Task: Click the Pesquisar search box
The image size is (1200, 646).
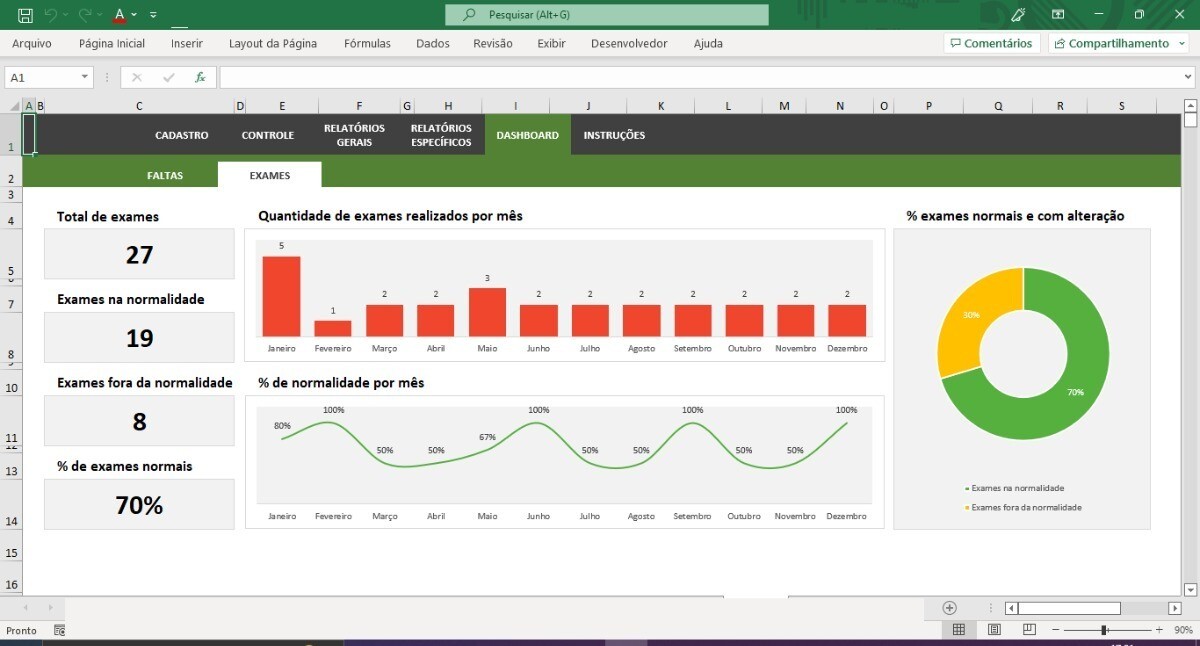Action: (607, 15)
